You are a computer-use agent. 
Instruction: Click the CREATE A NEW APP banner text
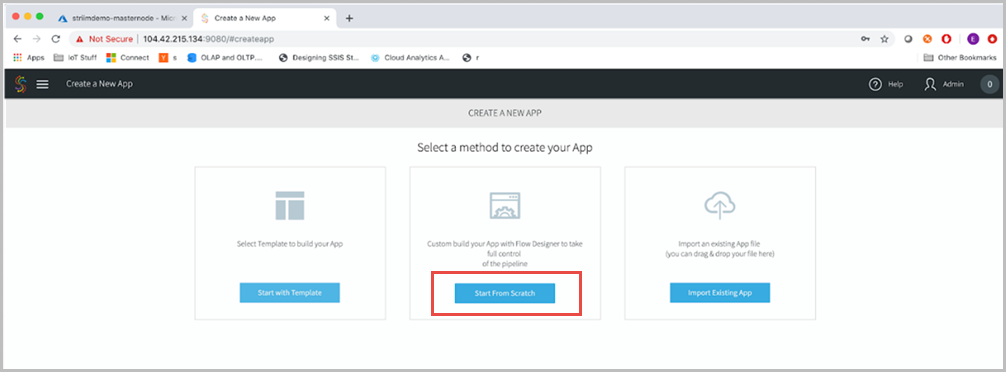(x=504, y=113)
